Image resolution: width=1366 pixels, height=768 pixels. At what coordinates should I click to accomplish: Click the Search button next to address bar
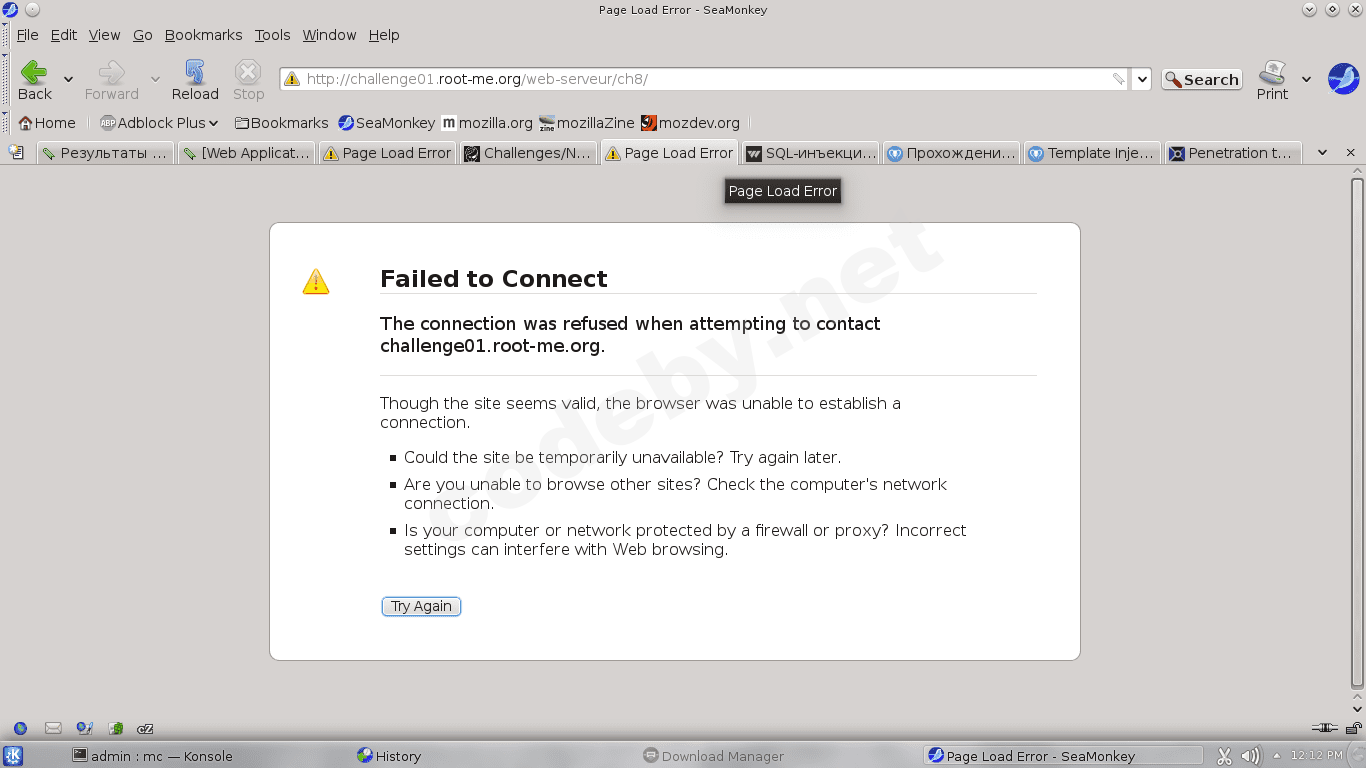point(1201,79)
